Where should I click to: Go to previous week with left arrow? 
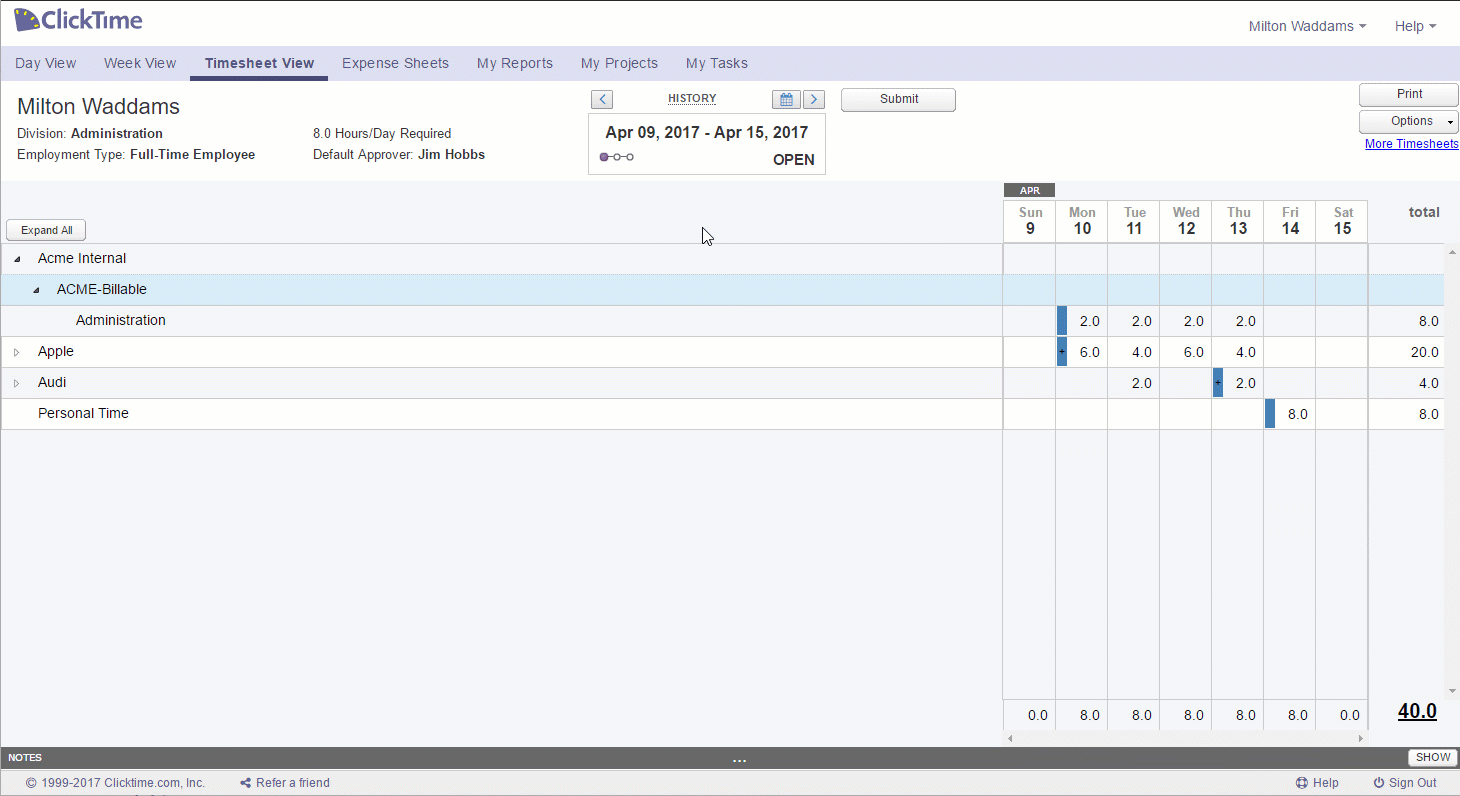[x=601, y=99]
